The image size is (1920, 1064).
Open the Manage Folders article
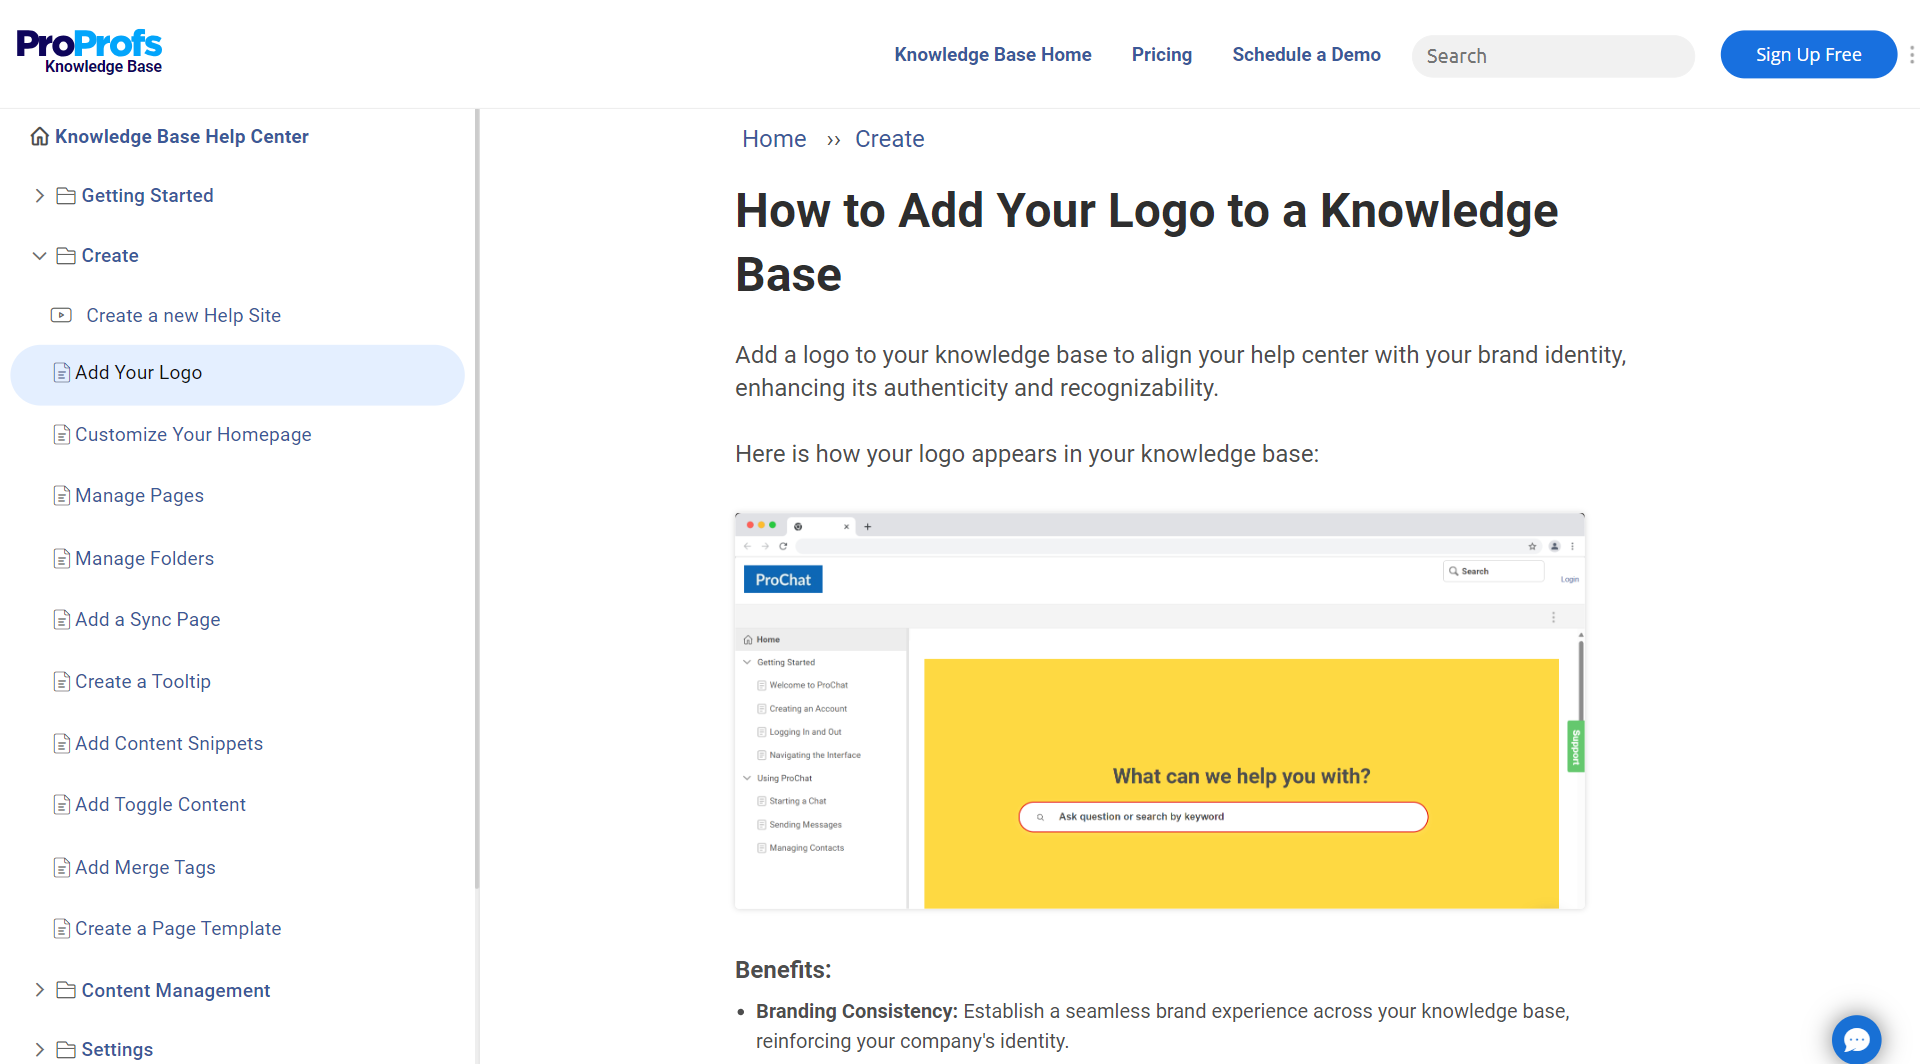click(x=145, y=558)
